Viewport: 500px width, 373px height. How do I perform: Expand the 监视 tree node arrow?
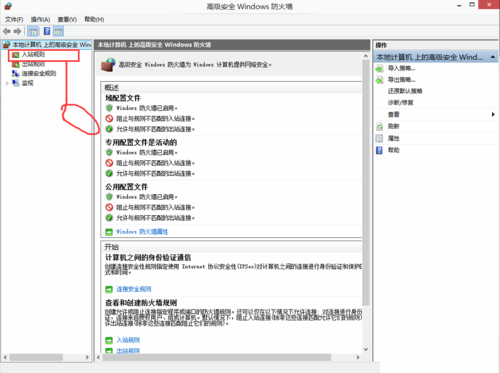point(7,83)
